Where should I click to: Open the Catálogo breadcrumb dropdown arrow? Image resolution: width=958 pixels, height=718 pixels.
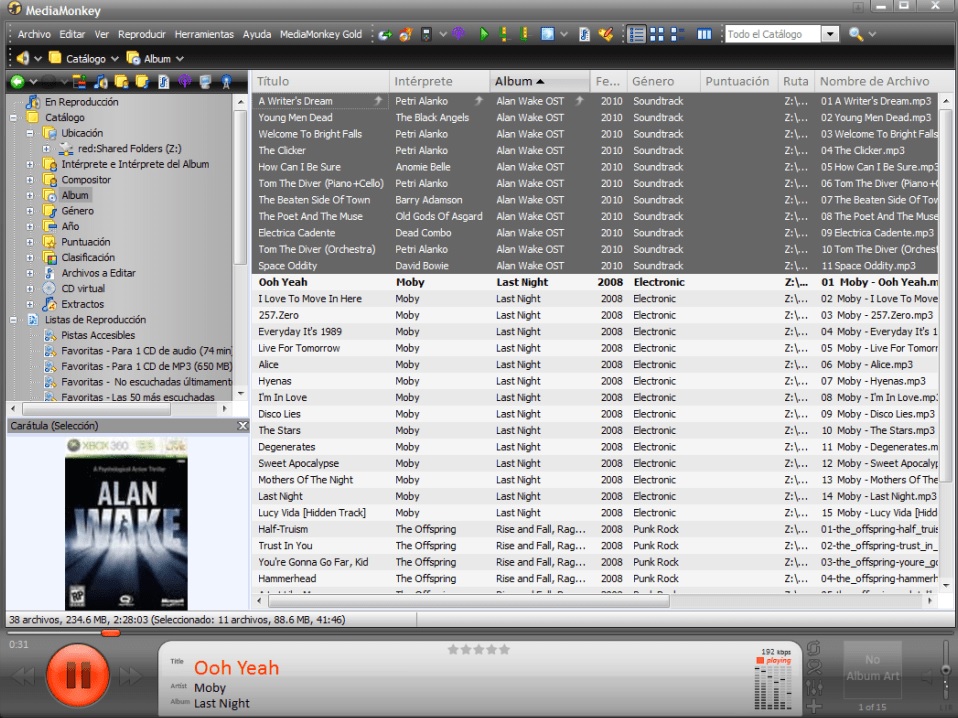pyautogui.click(x=115, y=59)
